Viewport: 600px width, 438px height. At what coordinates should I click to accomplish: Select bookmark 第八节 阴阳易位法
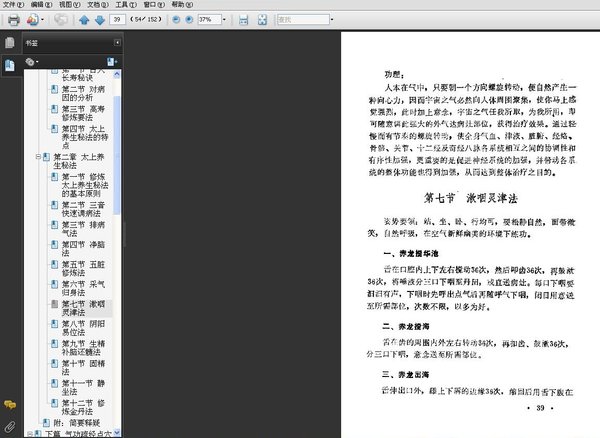83,328
